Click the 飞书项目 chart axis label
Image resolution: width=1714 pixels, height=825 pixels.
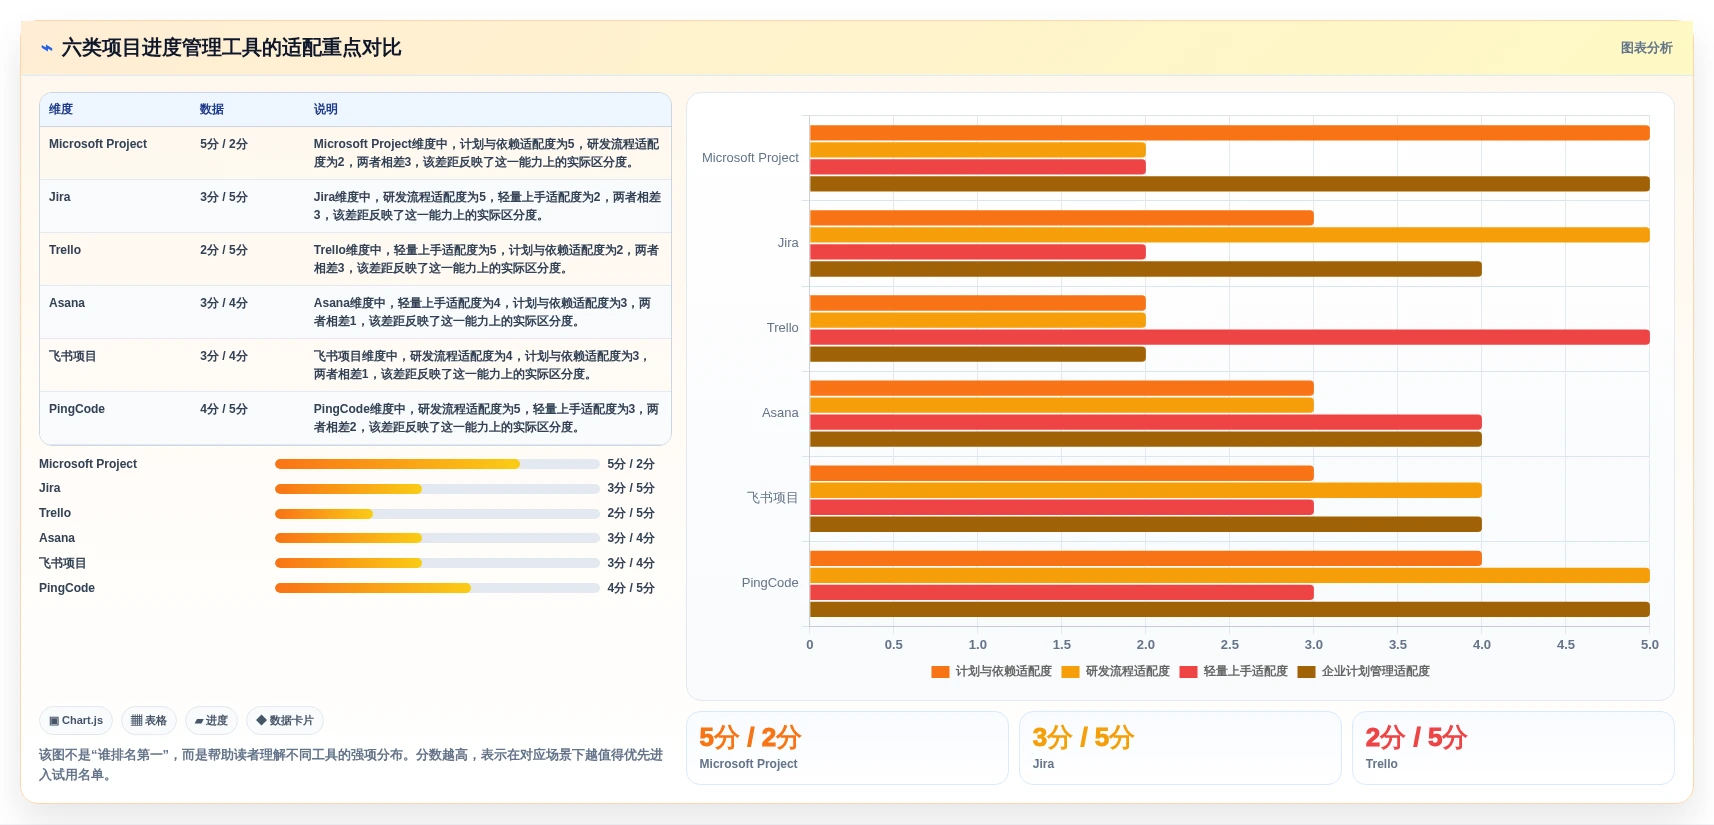(772, 498)
